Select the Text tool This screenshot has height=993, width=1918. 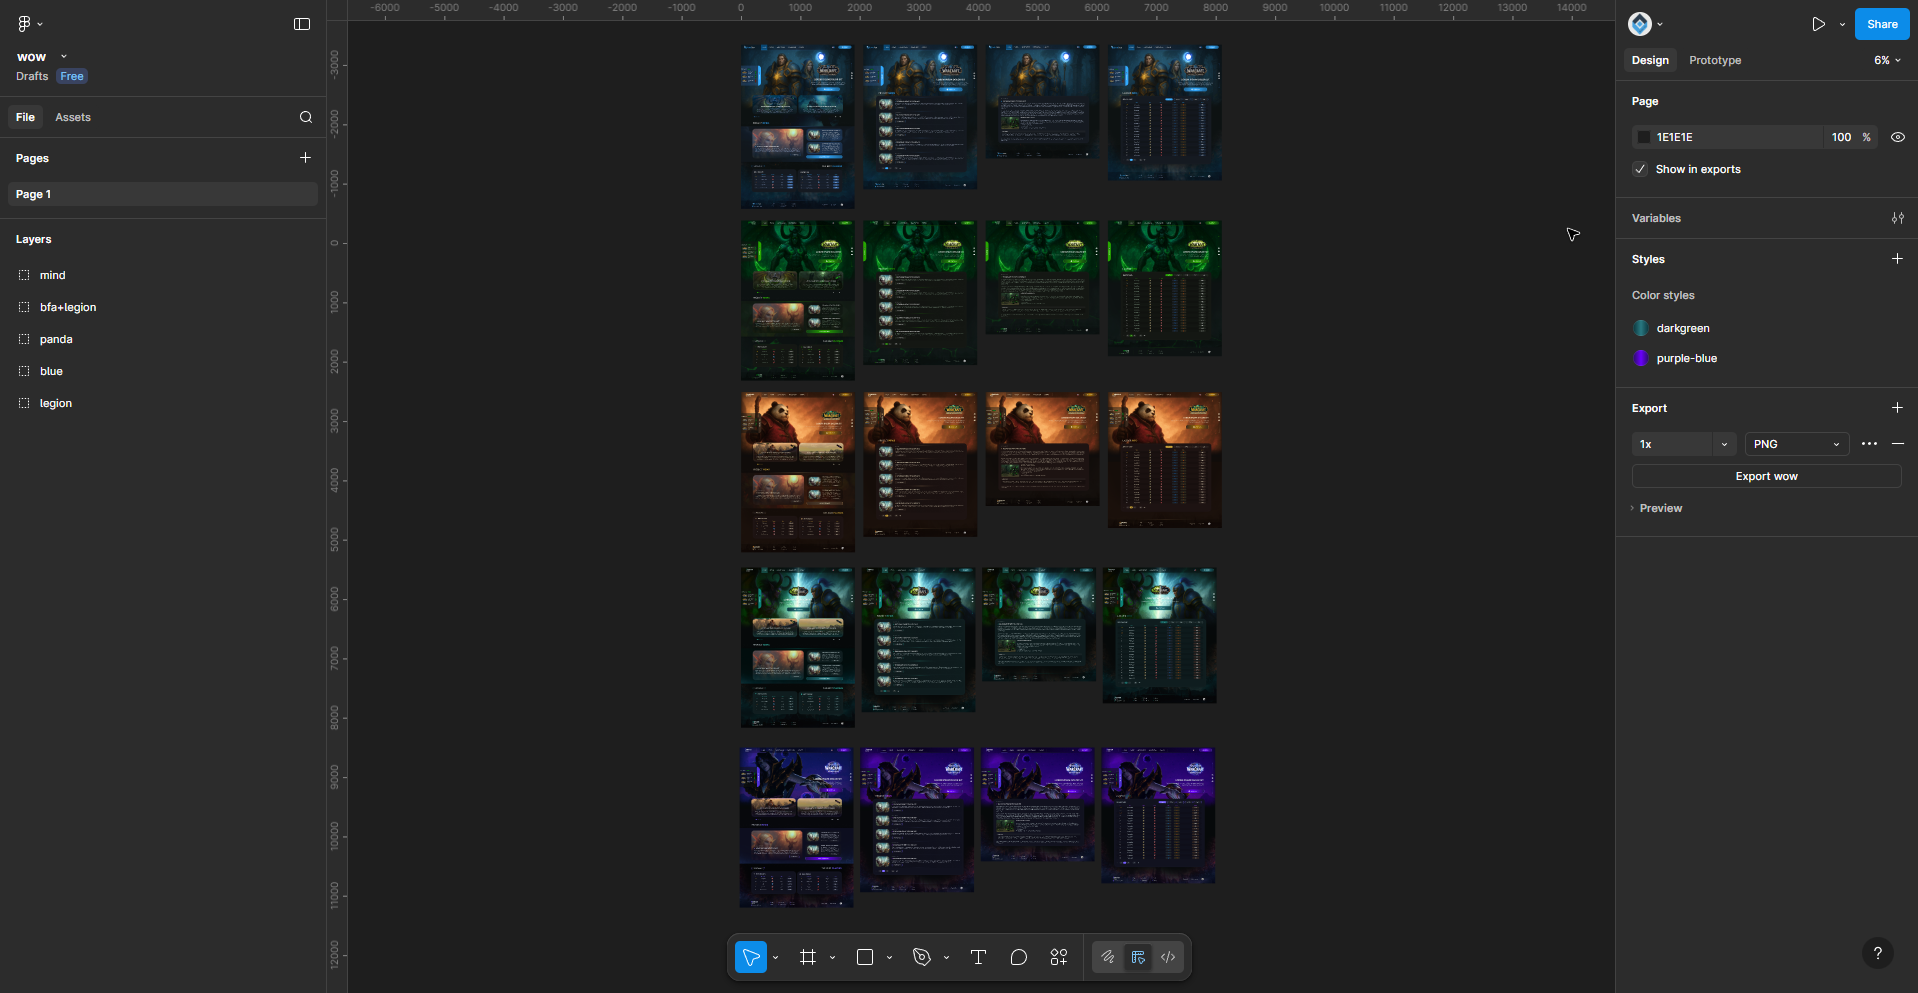[978, 957]
